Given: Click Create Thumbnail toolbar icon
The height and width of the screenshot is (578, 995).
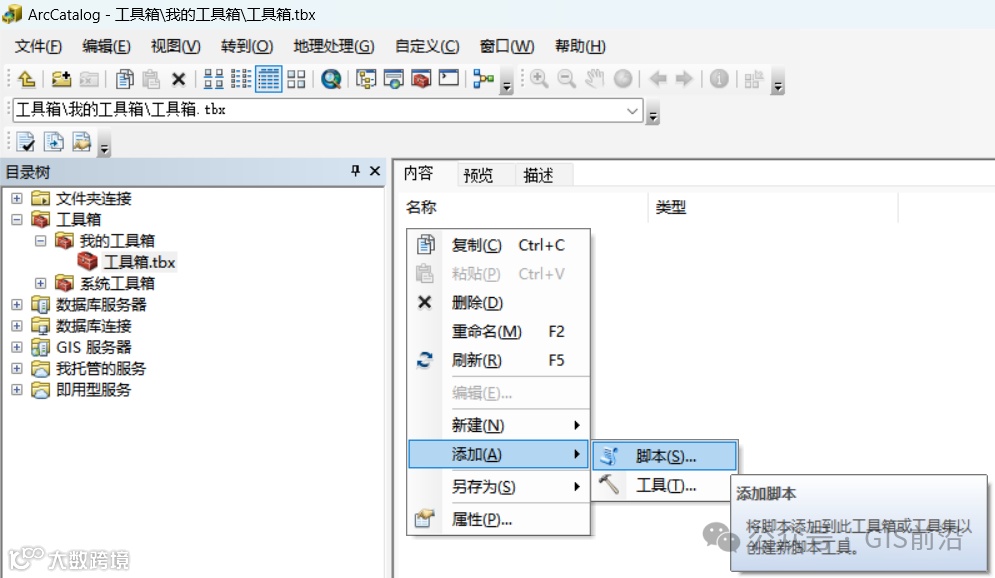Looking at the screenshot, I should [x=754, y=79].
